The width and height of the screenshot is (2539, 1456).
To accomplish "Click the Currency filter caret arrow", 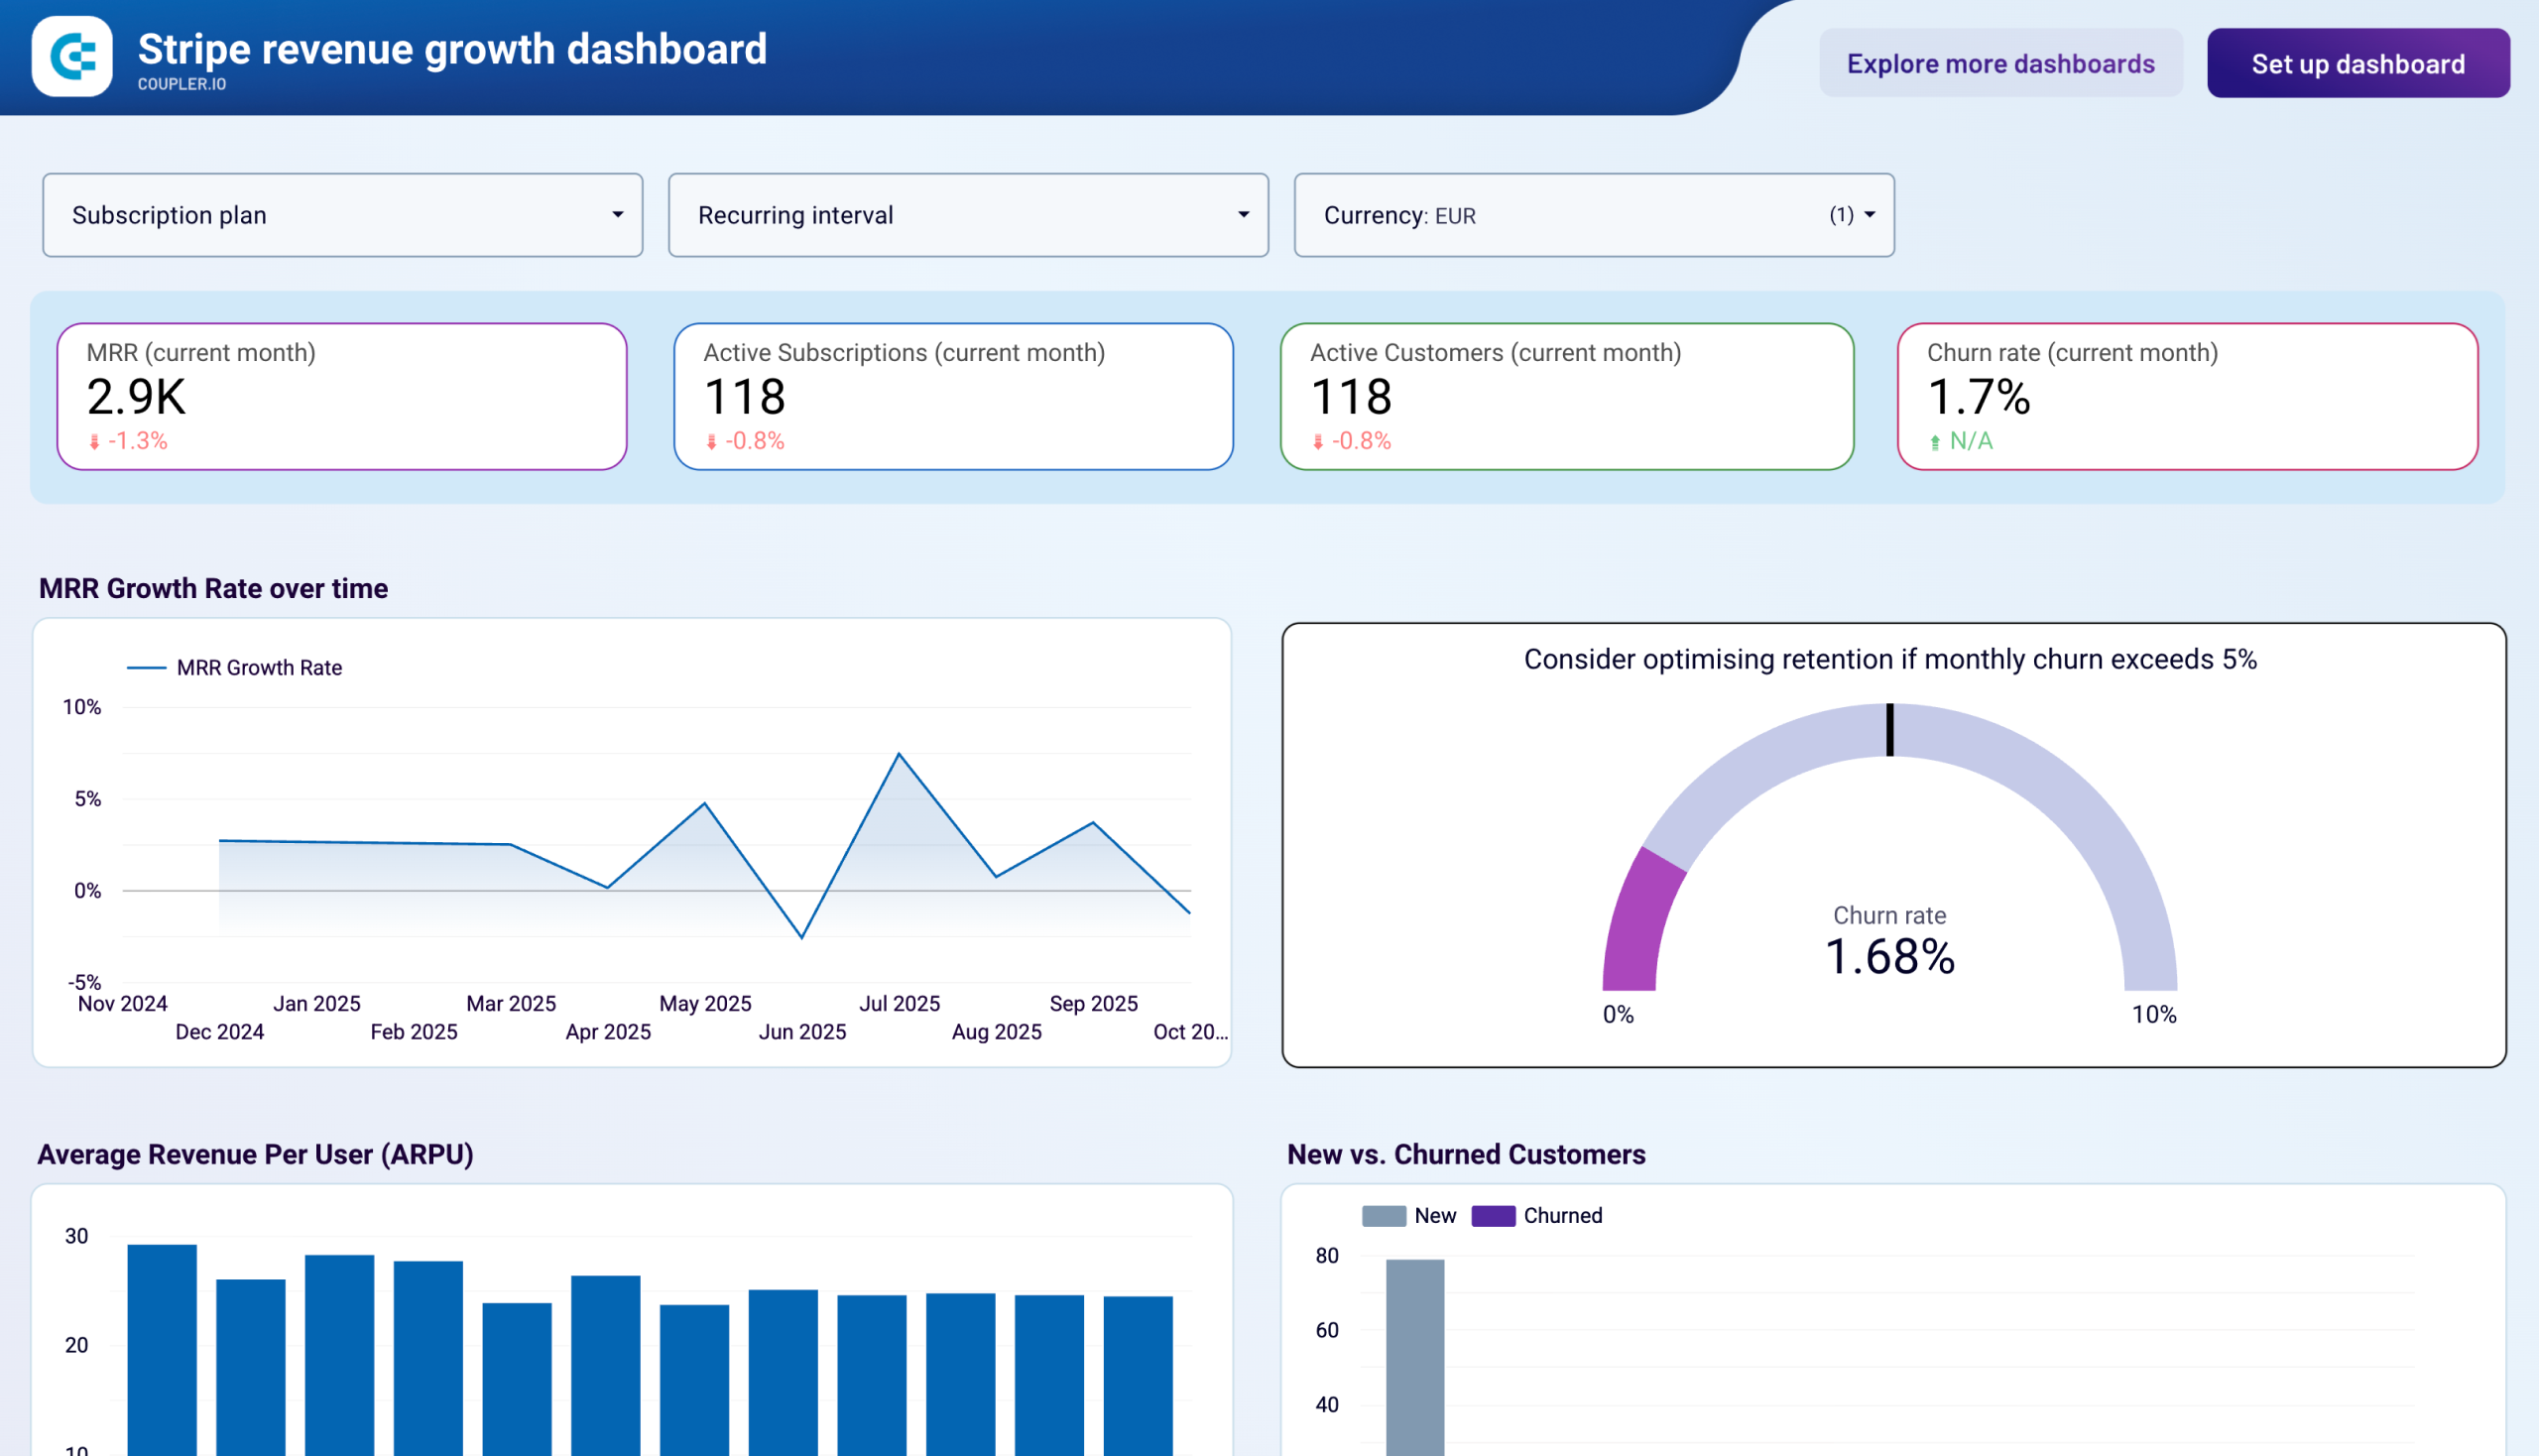I will coord(1869,215).
